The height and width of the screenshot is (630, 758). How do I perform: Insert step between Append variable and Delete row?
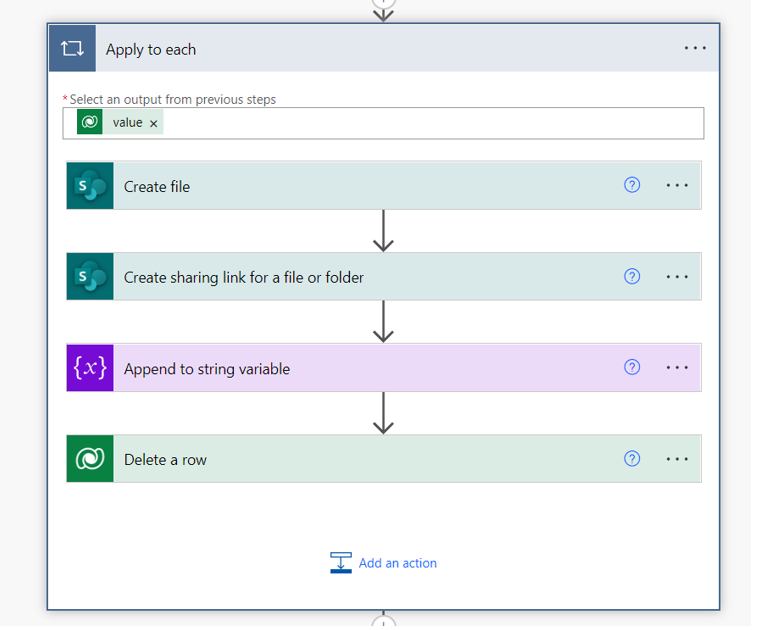pyautogui.click(x=383, y=413)
